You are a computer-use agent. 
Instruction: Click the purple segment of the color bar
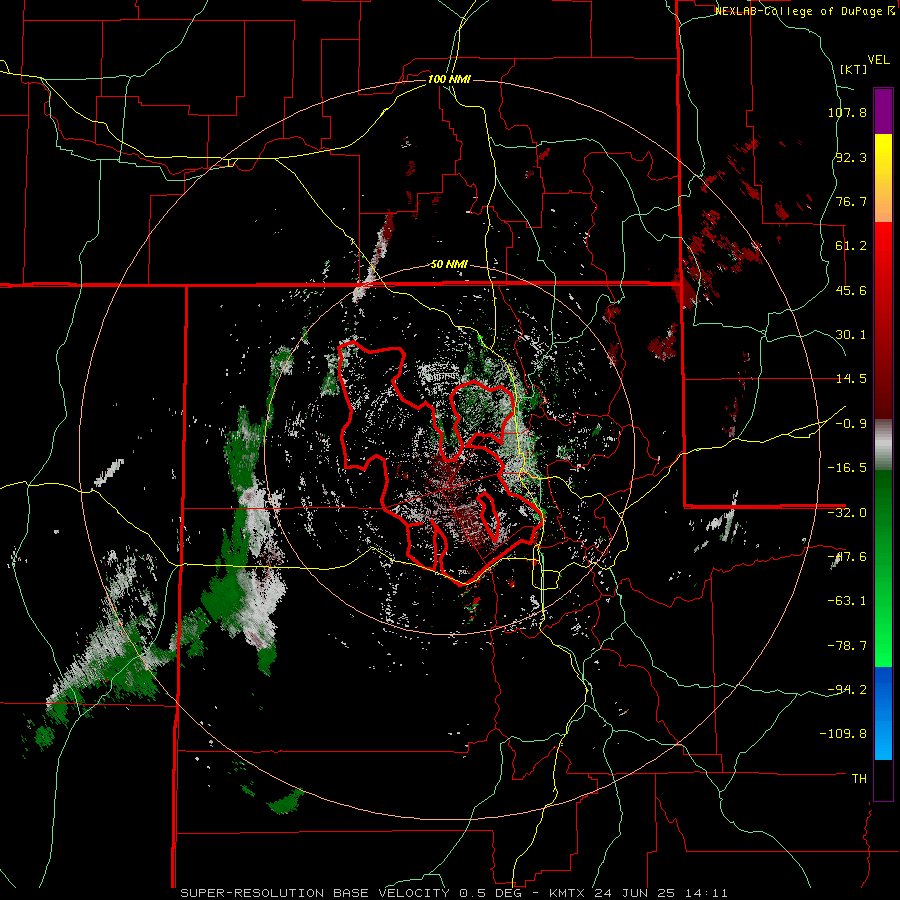883,112
